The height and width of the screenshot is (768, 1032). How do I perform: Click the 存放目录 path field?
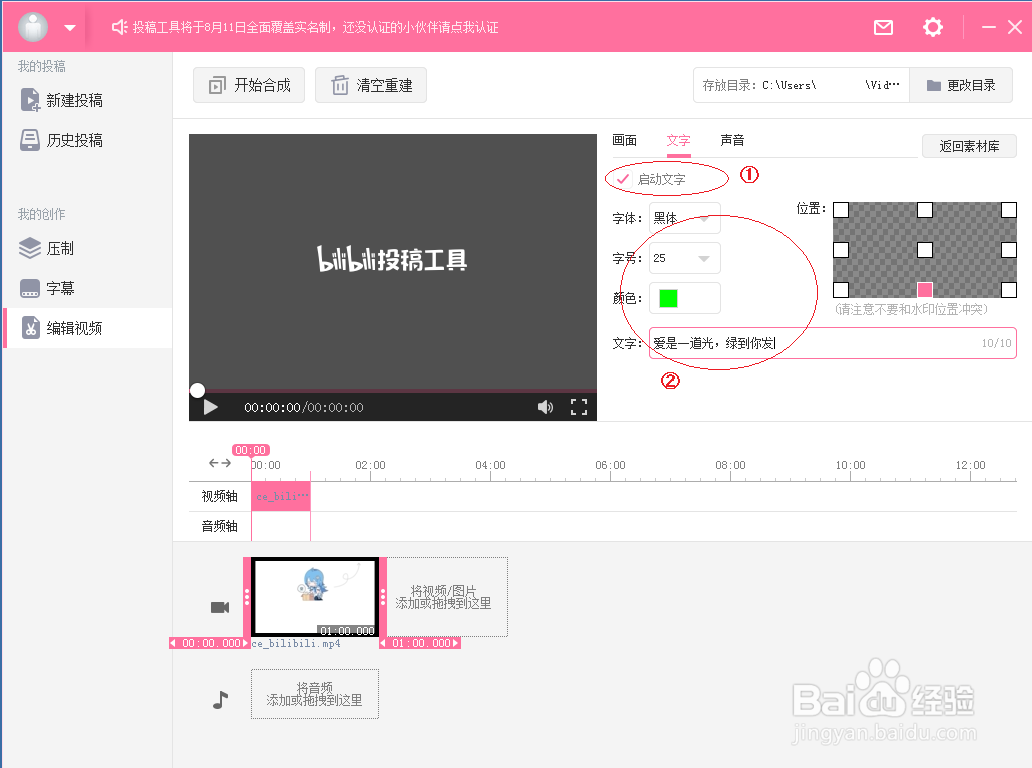801,85
